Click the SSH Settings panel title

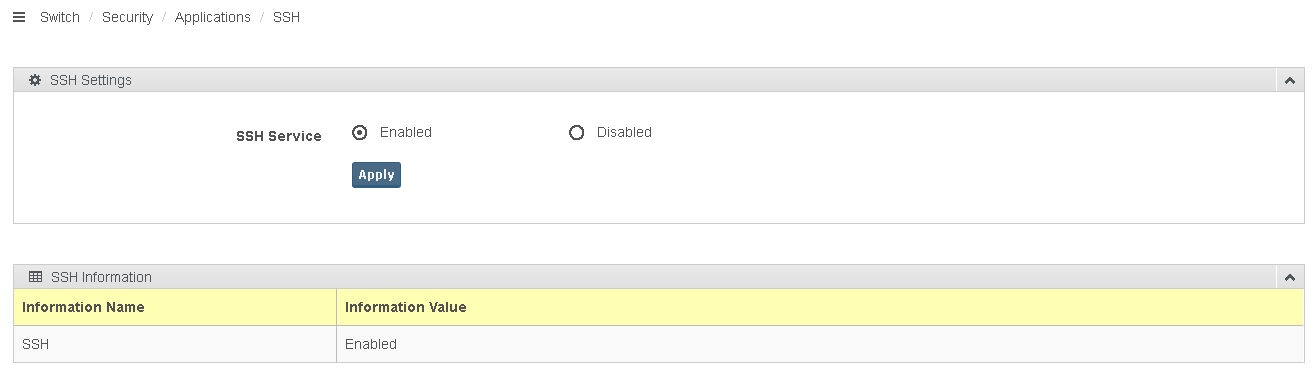(91, 80)
